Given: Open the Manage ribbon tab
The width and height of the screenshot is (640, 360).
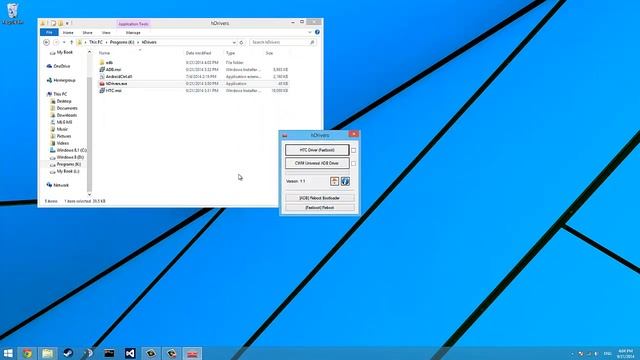Looking at the screenshot, I should tap(133, 32).
